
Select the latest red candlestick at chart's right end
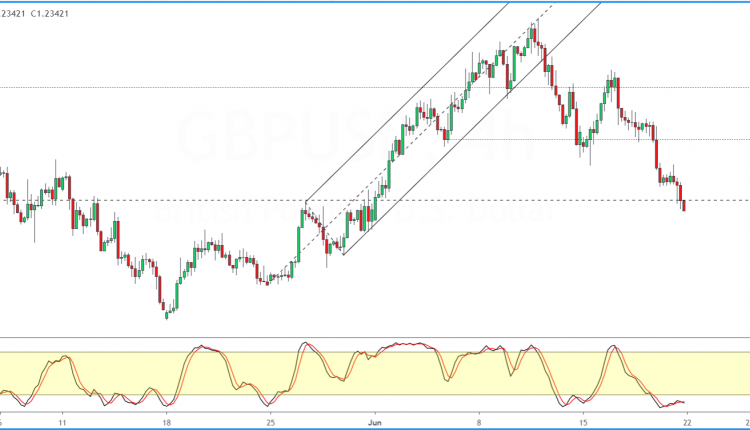[x=684, y=205]
